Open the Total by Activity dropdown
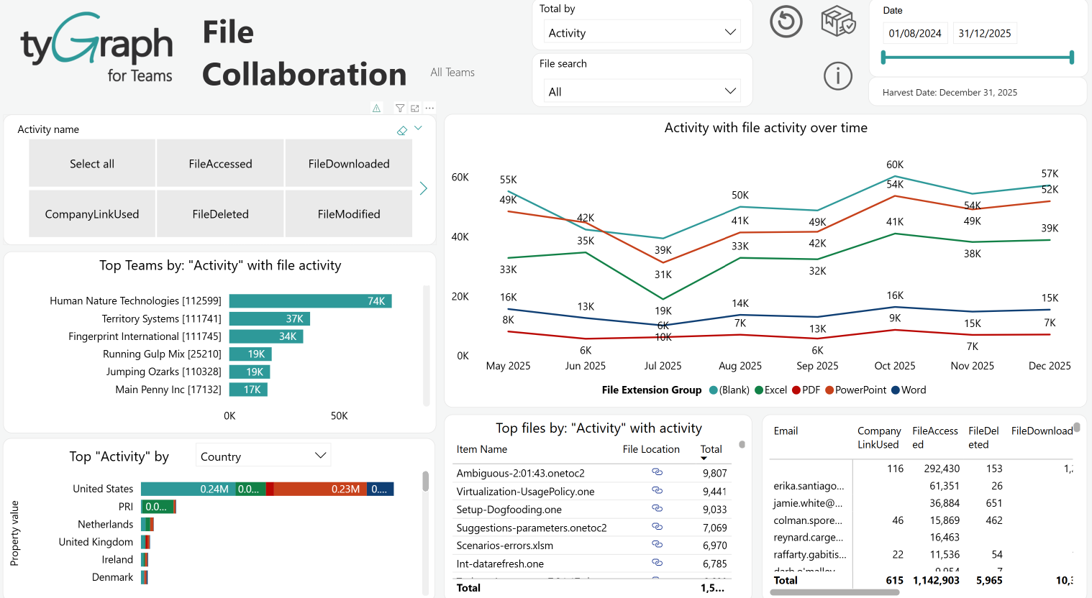The height and width of the screenshot is (598, 1092). (641, 33)
